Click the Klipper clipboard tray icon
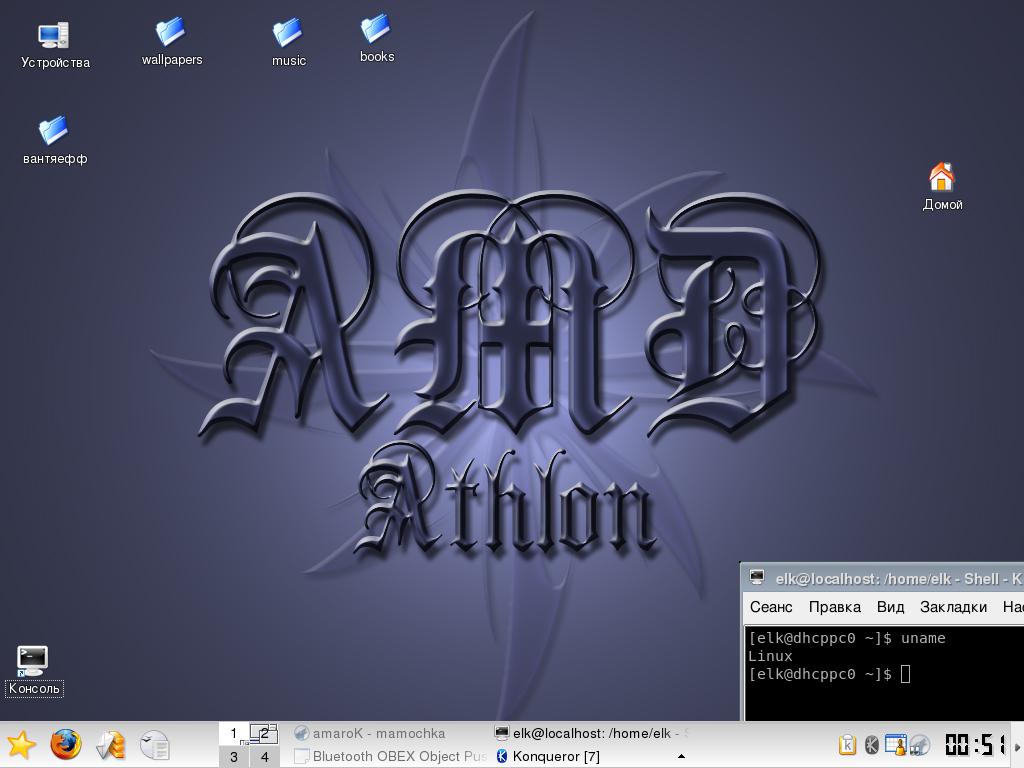 pos(847,744)
